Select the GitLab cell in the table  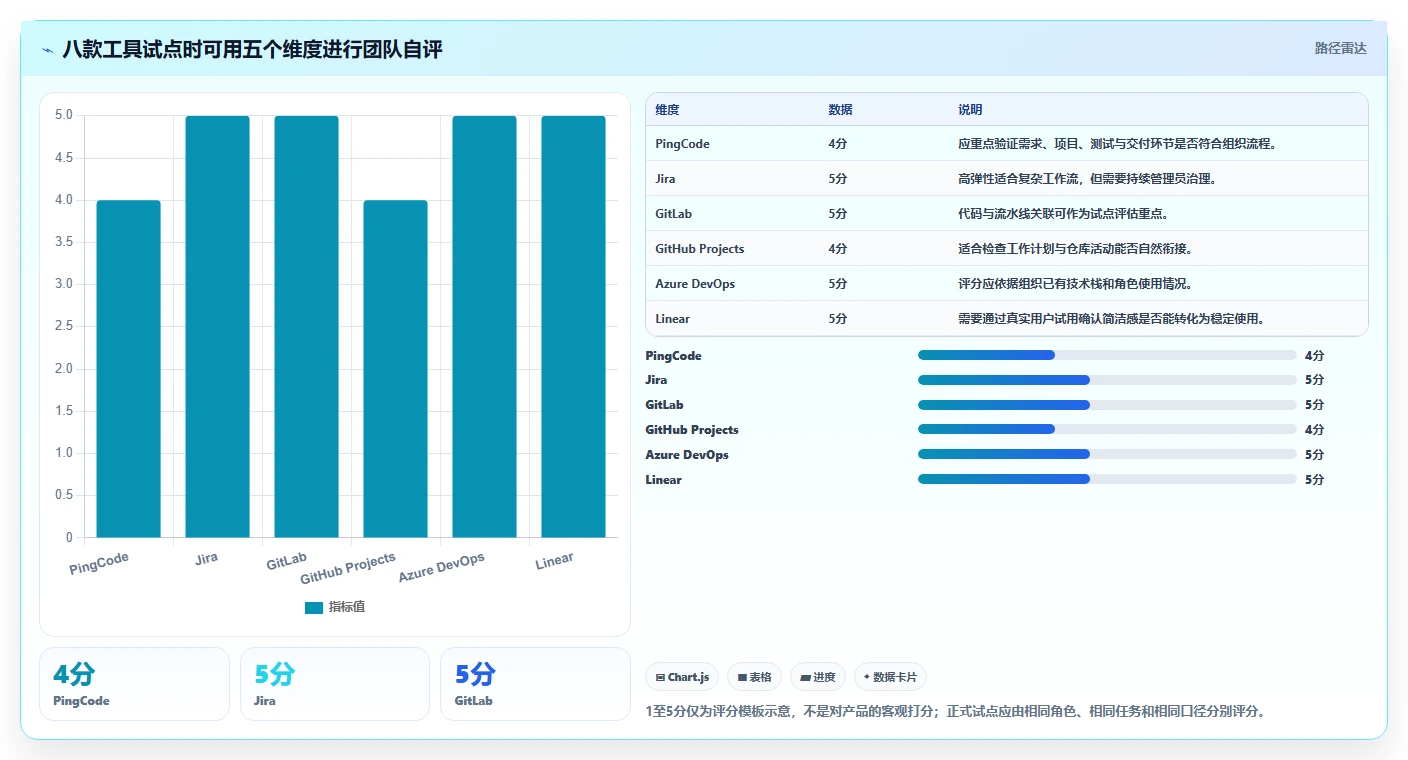tap(673, 214)
